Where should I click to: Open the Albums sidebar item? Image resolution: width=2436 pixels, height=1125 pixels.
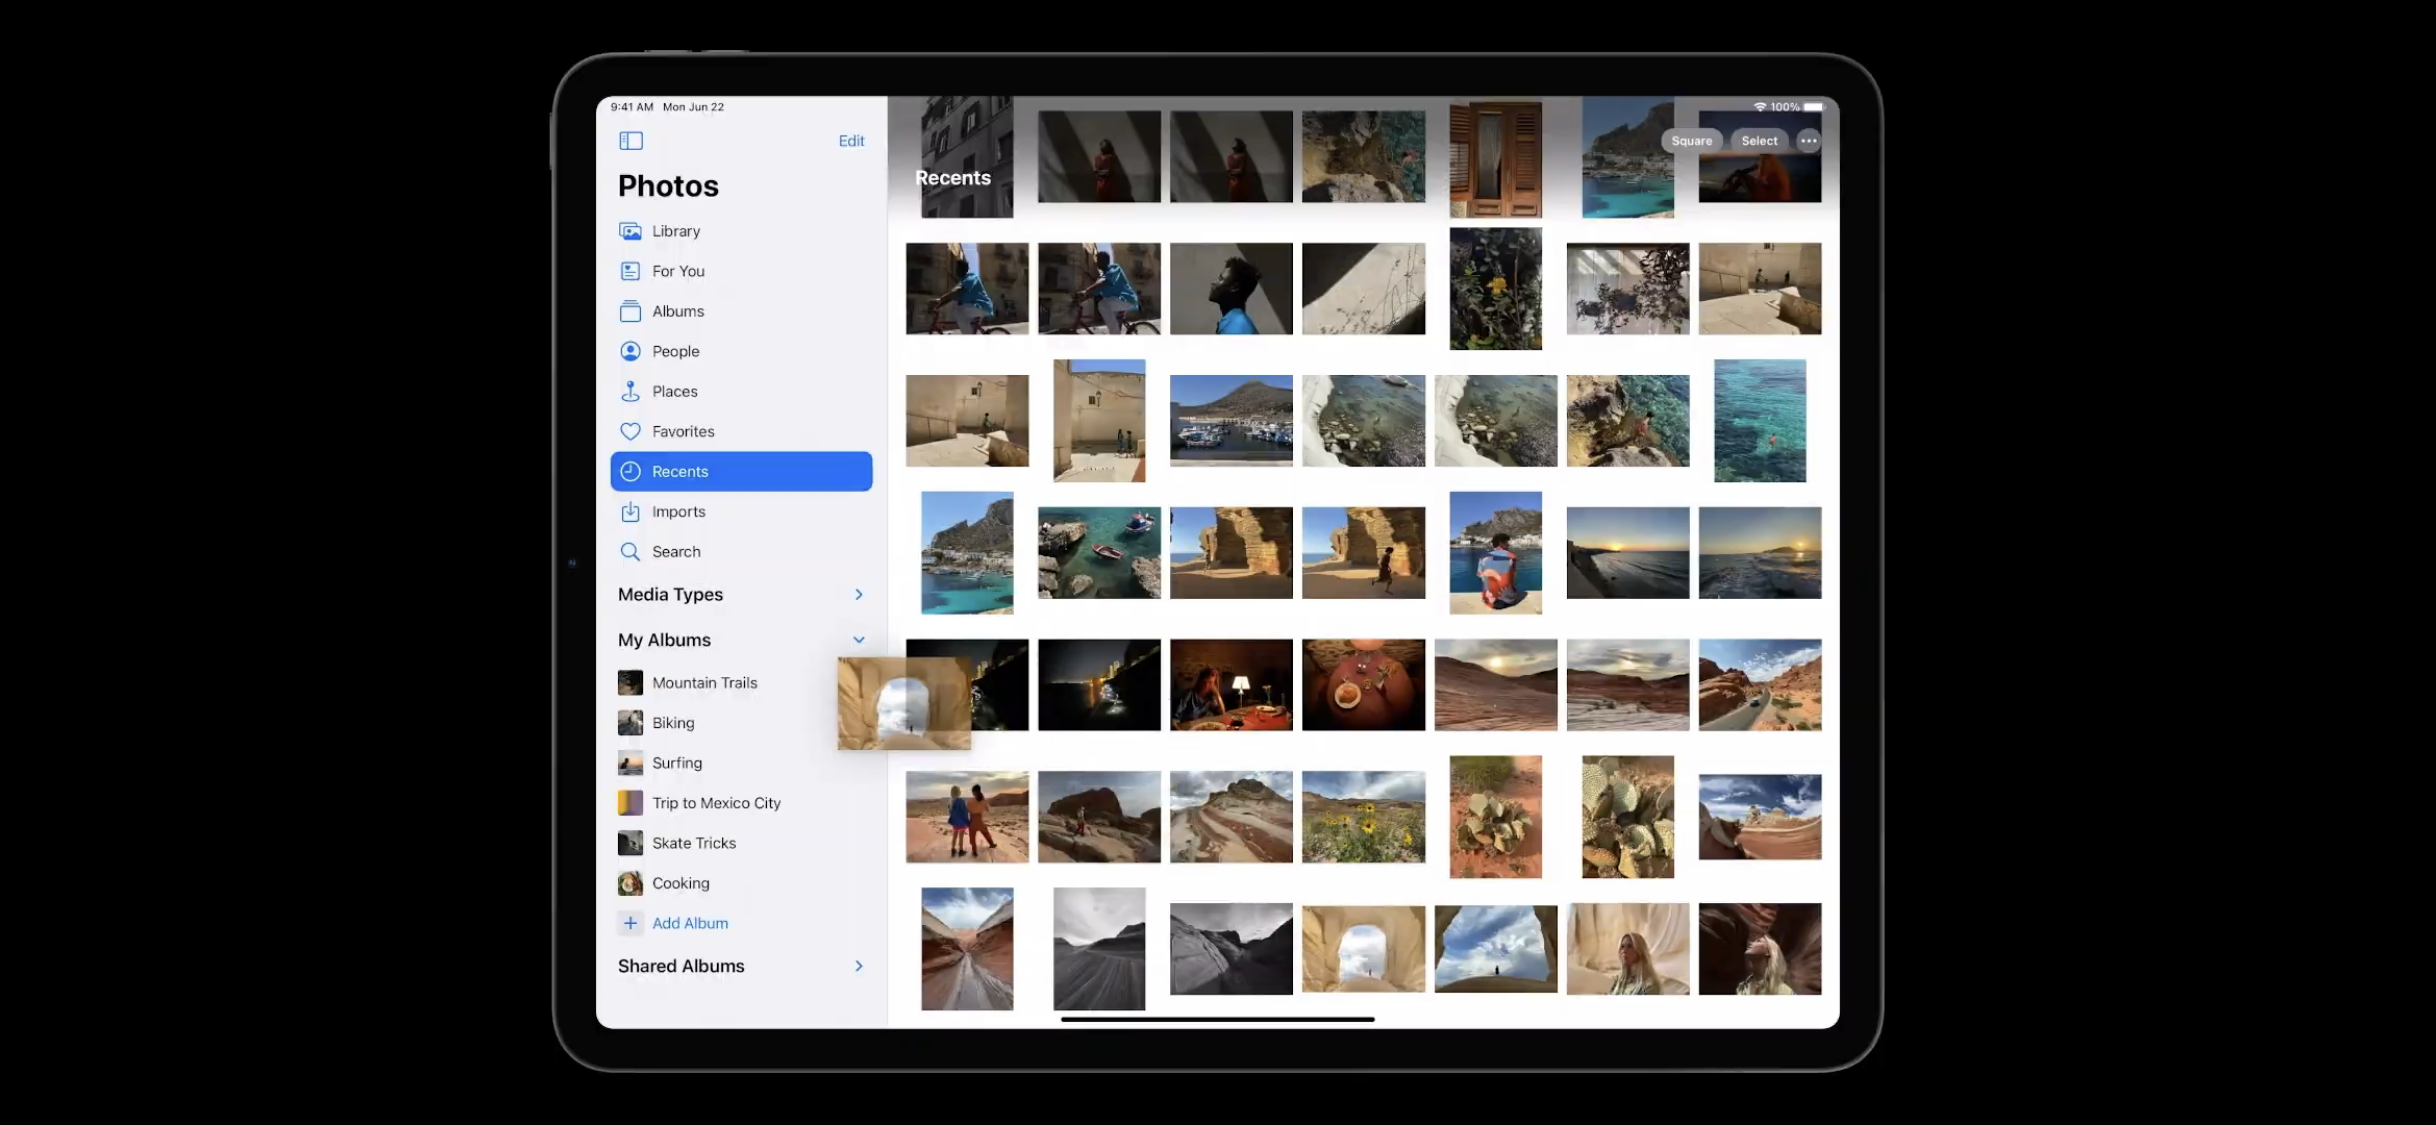coord(677,311)
